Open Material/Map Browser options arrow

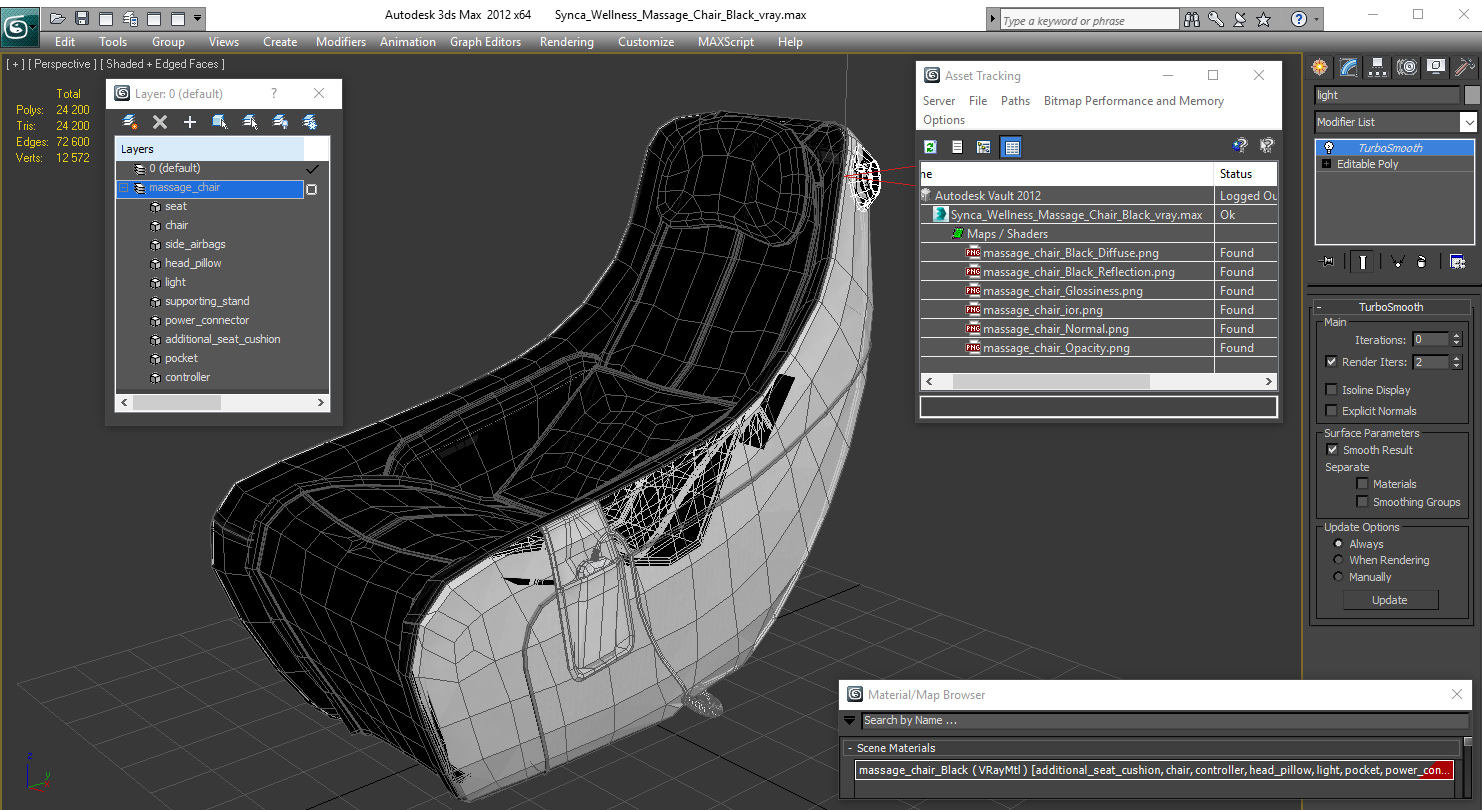(850, 720)
